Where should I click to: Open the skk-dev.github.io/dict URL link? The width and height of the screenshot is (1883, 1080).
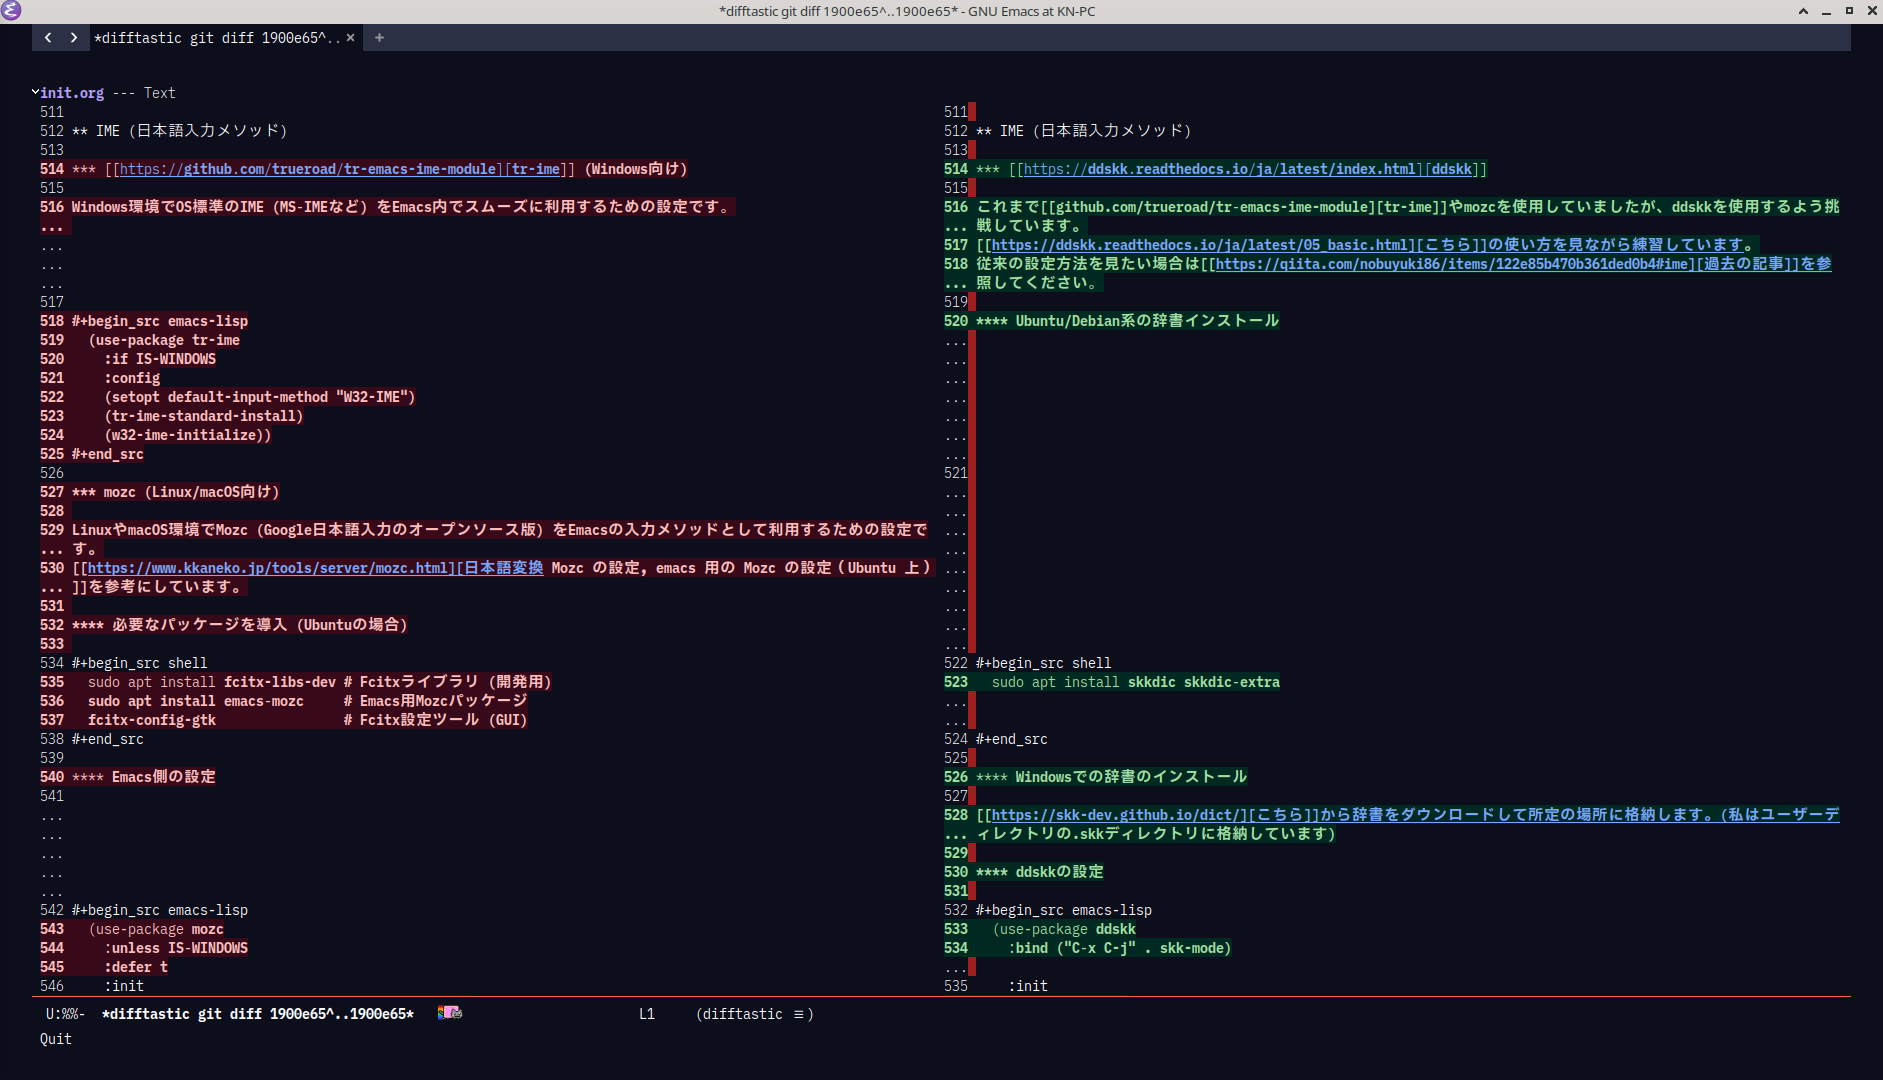(x=1116, y=815)
